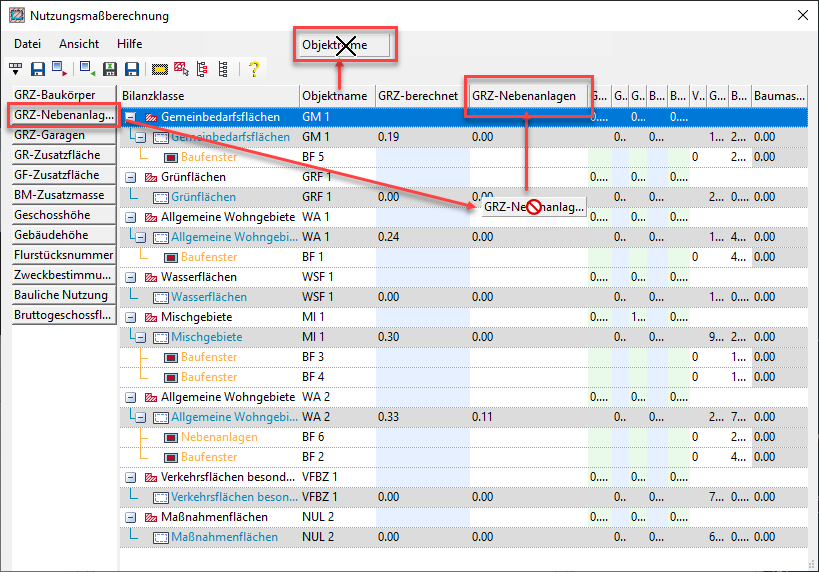Click the red hatched area with cursor icon
Image resolution: width=819 pixels, height=572 pixels.
click(x=181, y=69)
